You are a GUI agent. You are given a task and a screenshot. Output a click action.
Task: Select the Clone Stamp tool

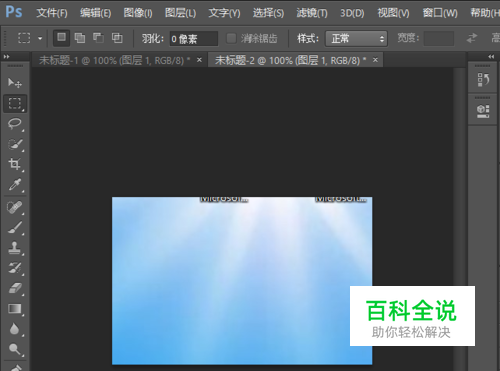click(15, 248)
